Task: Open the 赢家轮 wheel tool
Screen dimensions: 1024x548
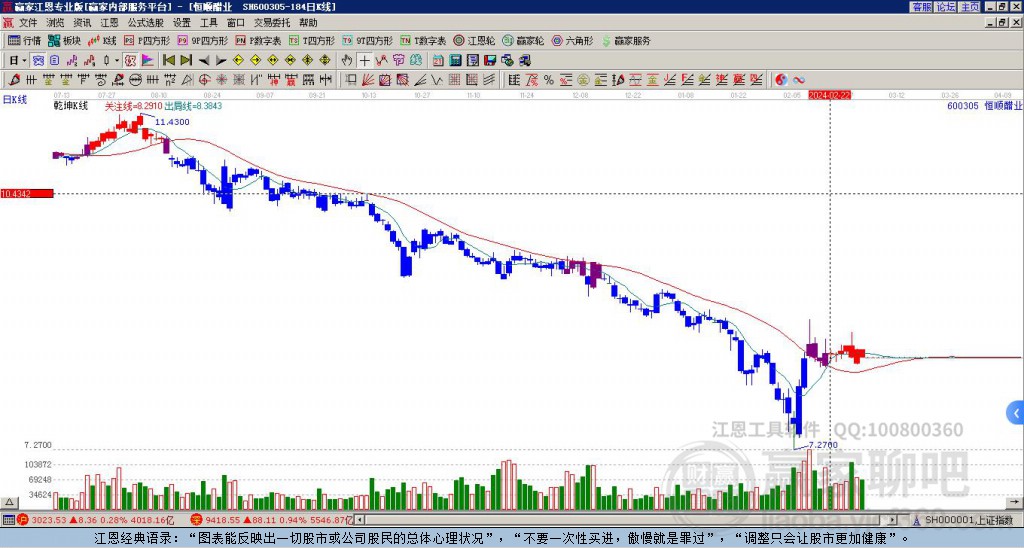Action: tap(523, 40)
